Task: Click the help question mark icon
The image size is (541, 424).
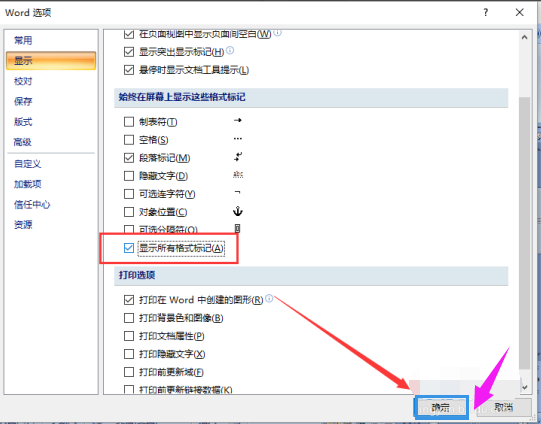Action: 485,13
